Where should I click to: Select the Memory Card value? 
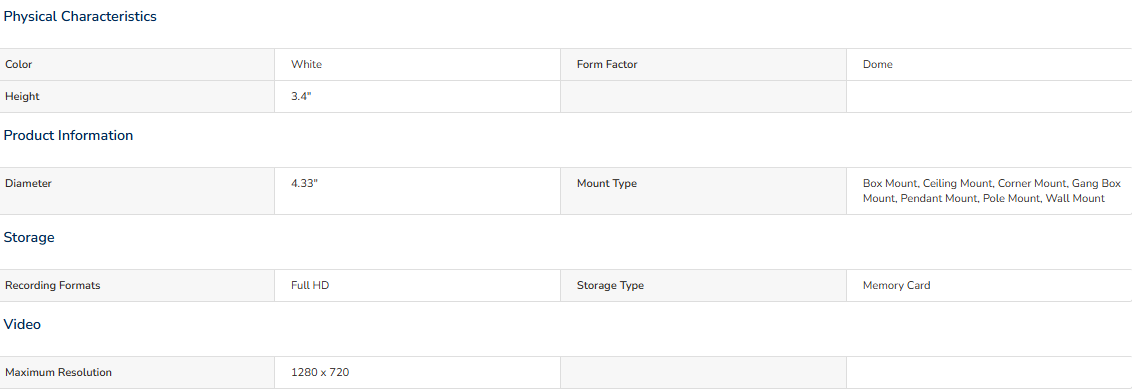pyautogui.click(x=897, y=286)
